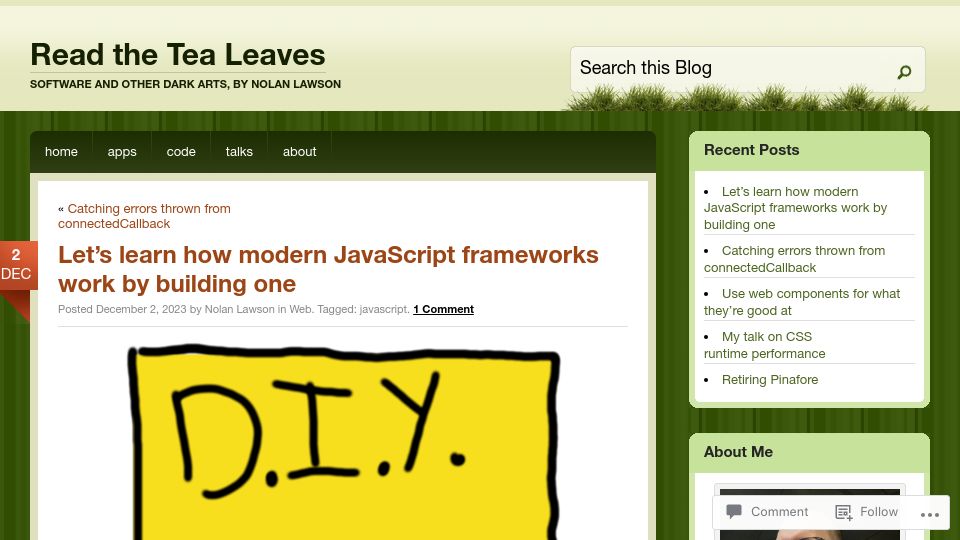The image size is (960, 540).
Task: Click the Recent Posts widget heading
Action: tap(751, 150)
